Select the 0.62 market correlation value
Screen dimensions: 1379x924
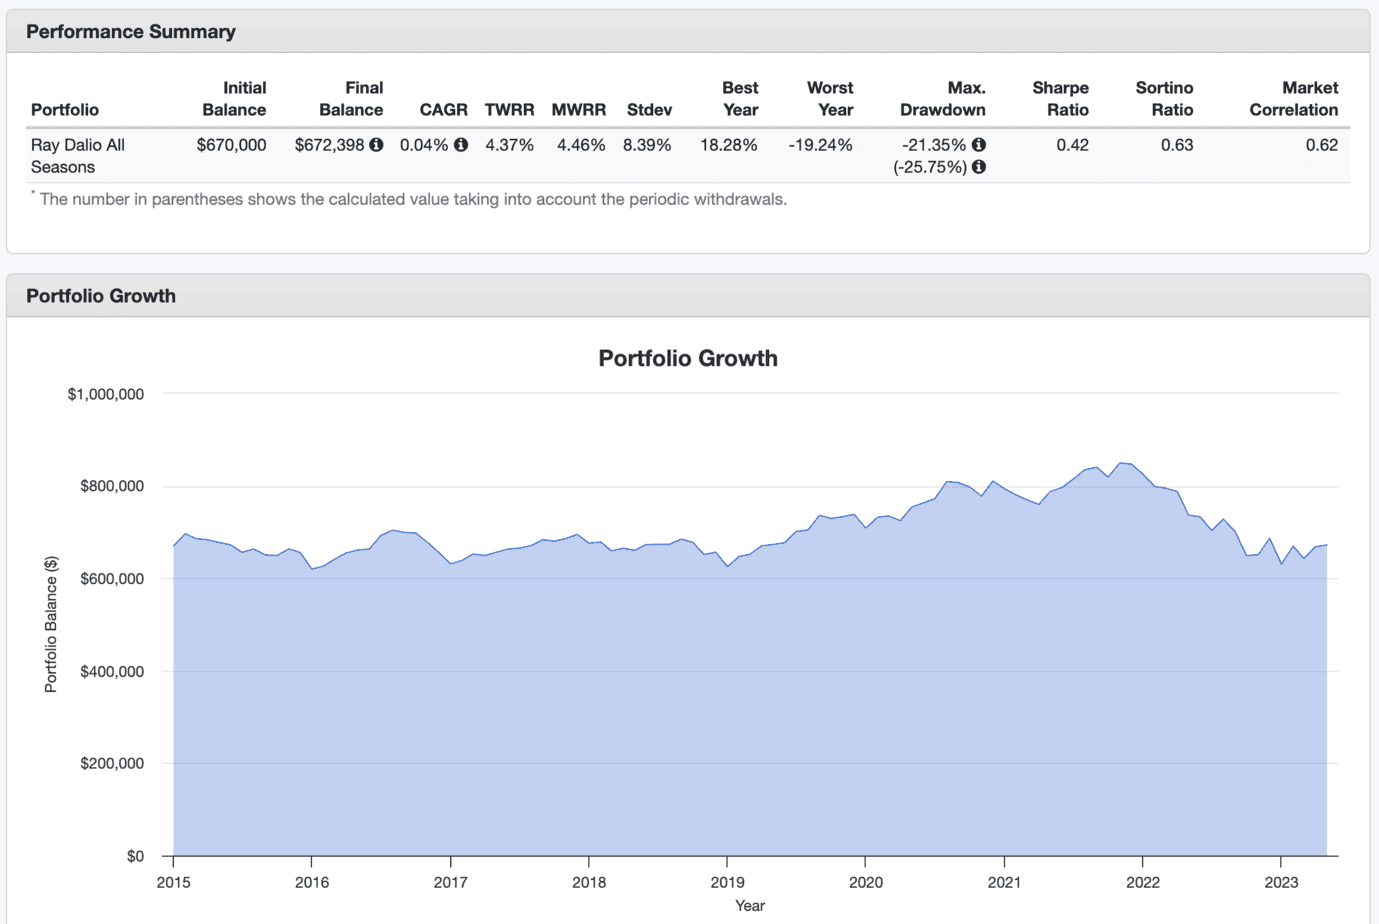pos(1322,145)
